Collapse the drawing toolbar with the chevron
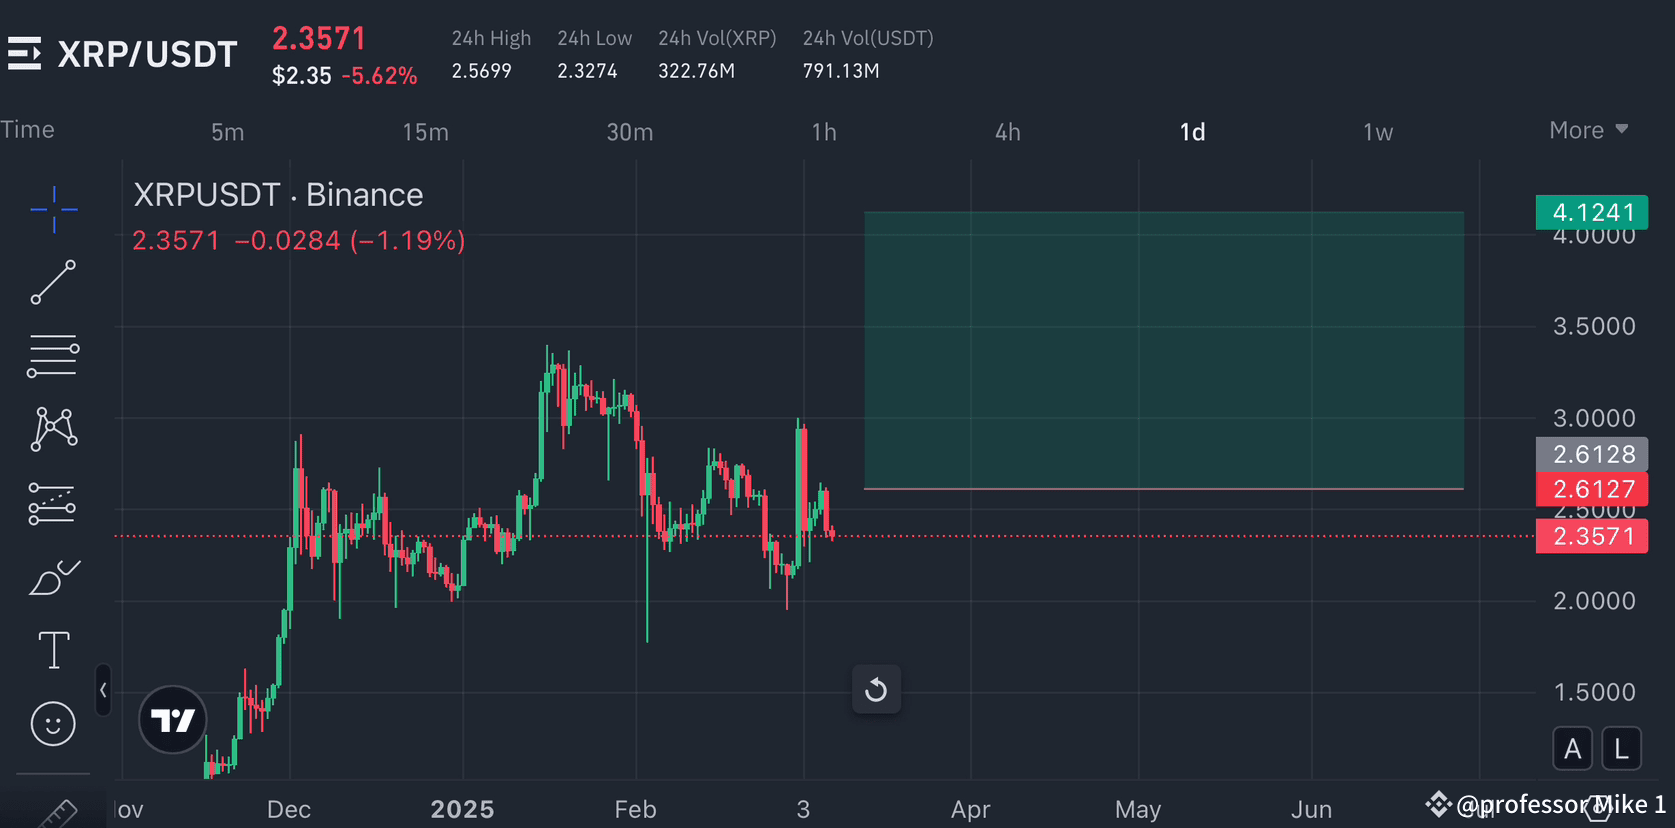This screenshot has height=828, width=1675. tap(103, 690)
